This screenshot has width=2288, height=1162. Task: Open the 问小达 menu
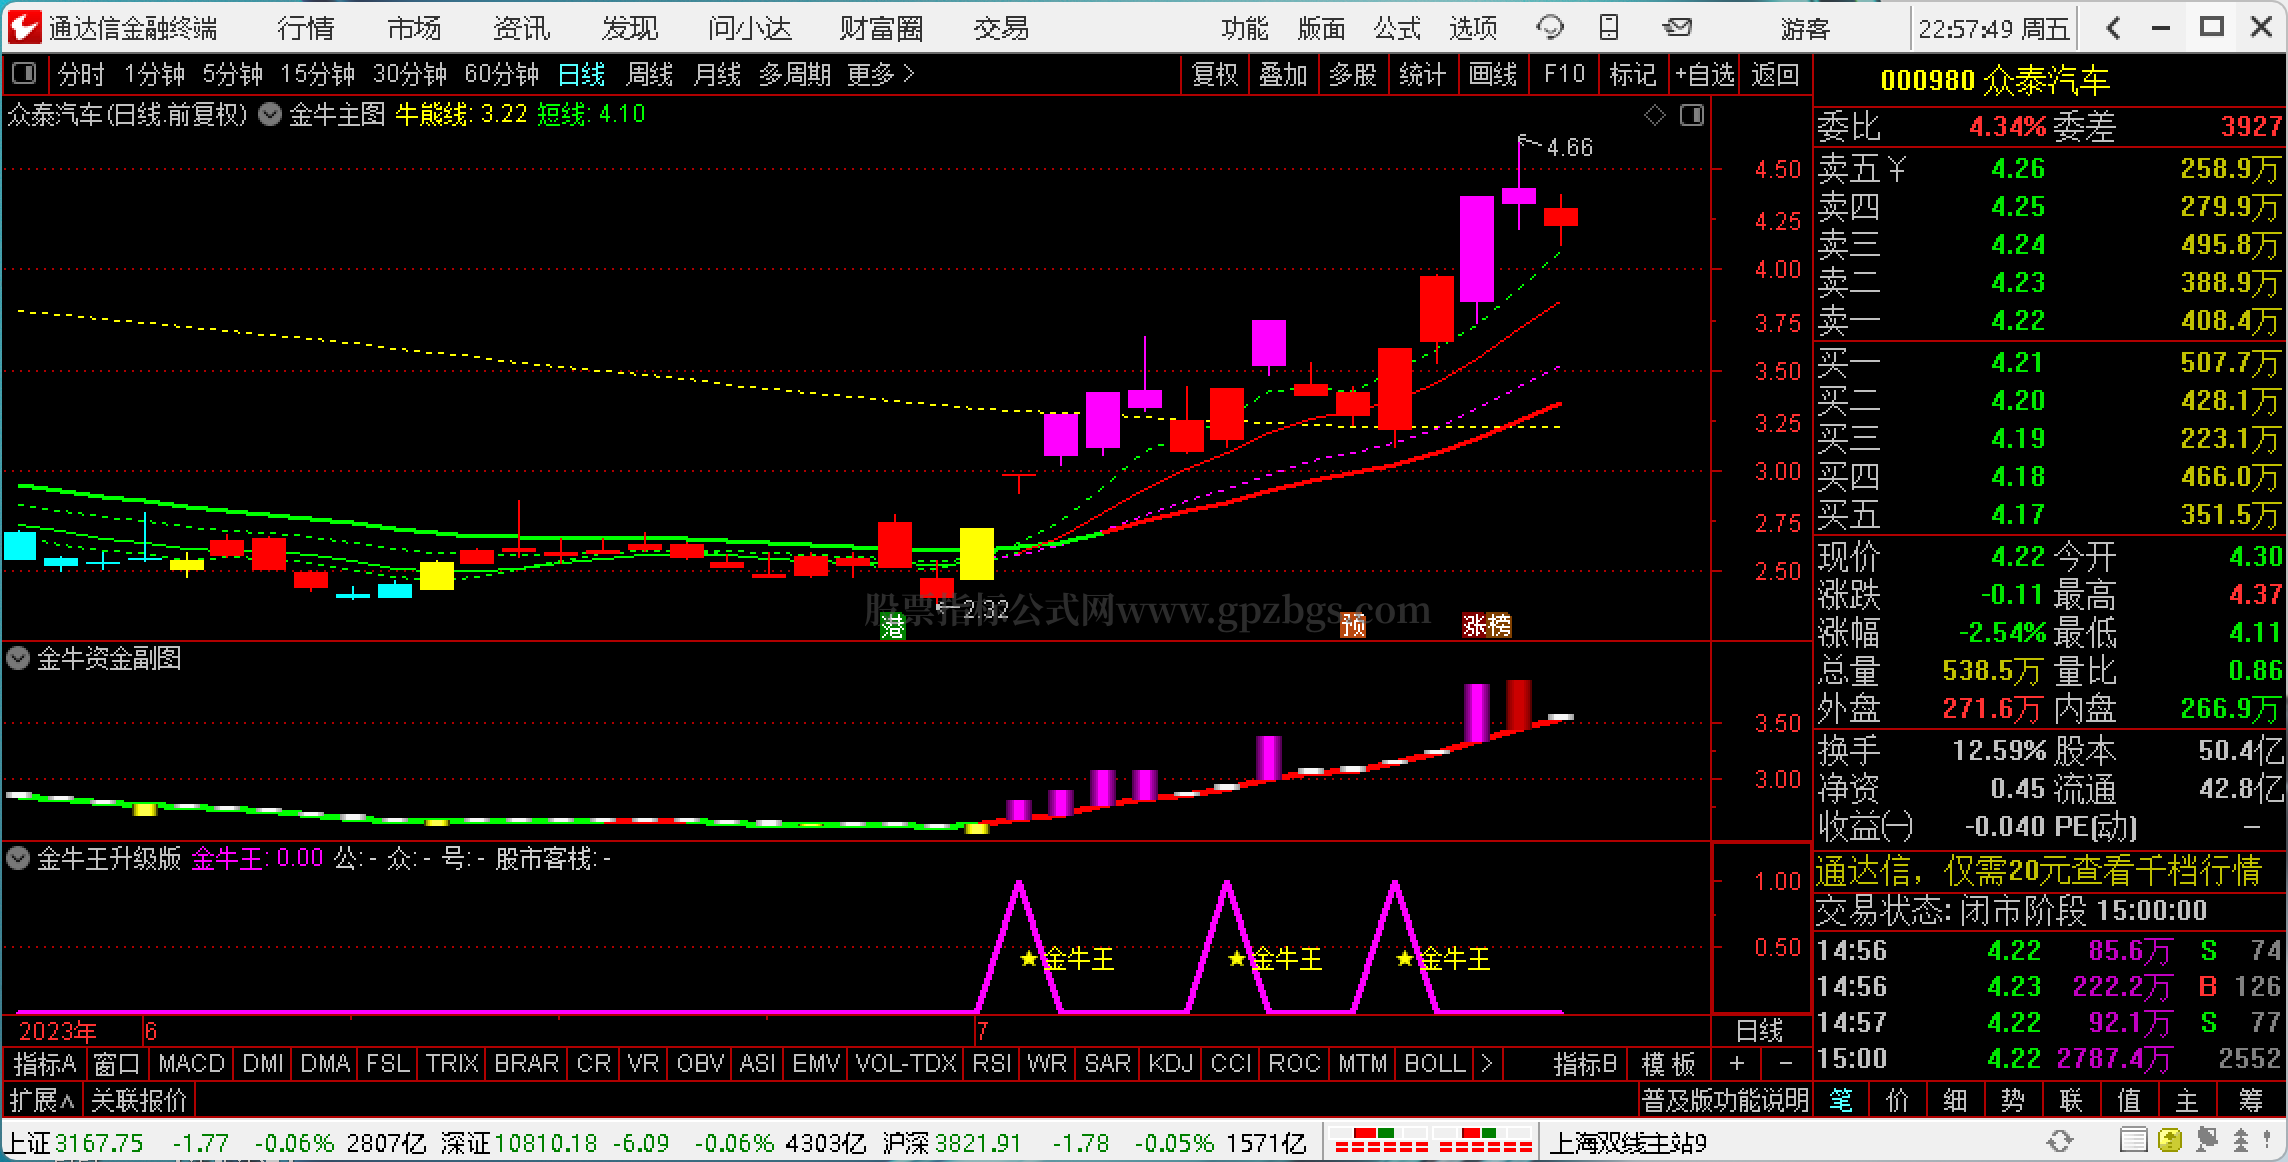point(750,28)
